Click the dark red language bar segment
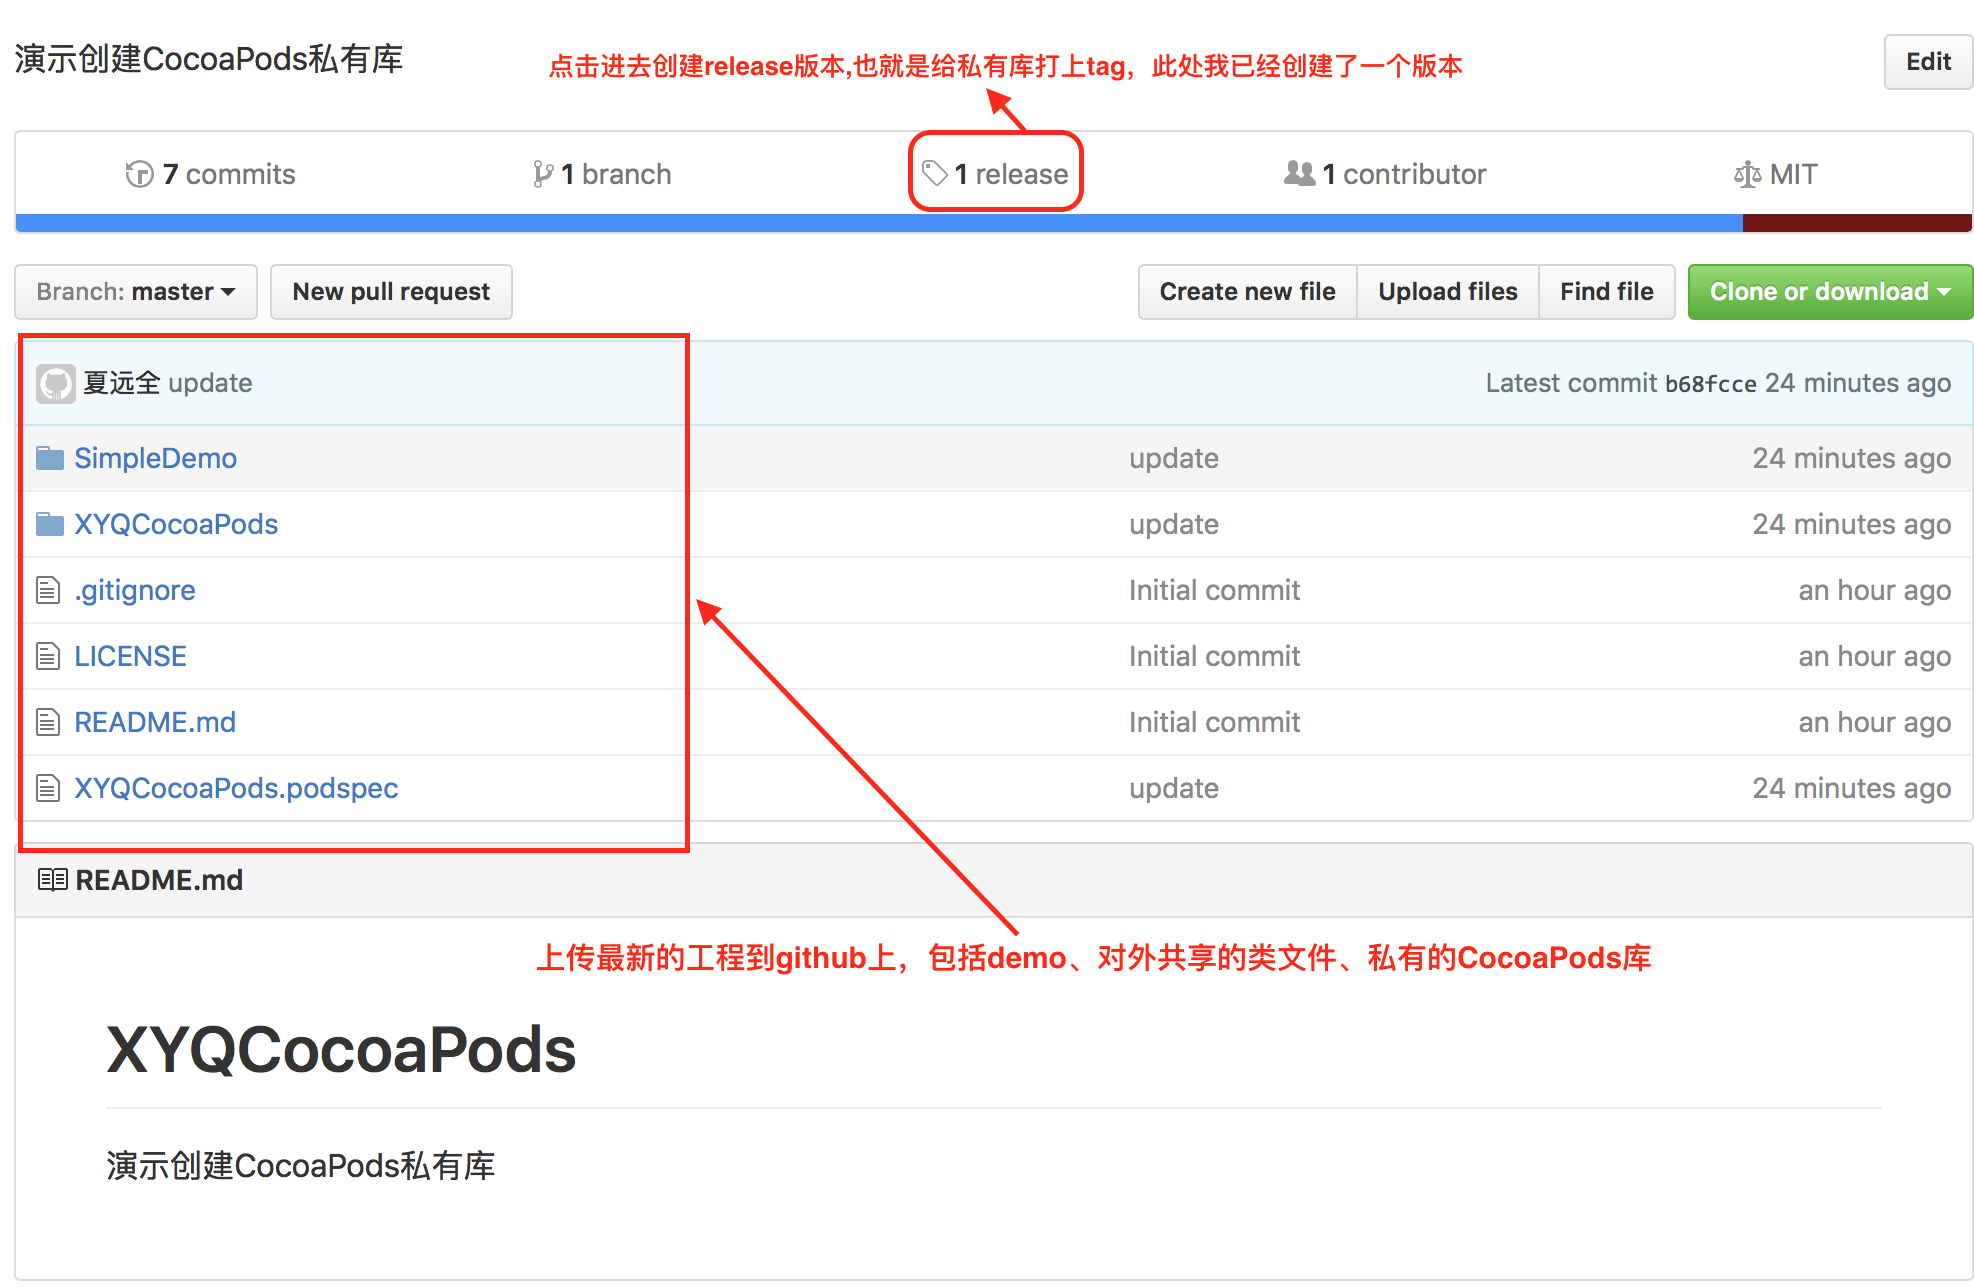 (1857, 223)
